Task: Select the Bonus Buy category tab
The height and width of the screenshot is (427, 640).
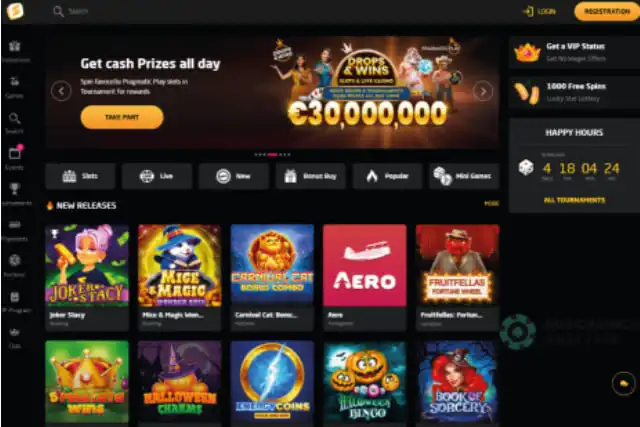Action: point(311,176)
